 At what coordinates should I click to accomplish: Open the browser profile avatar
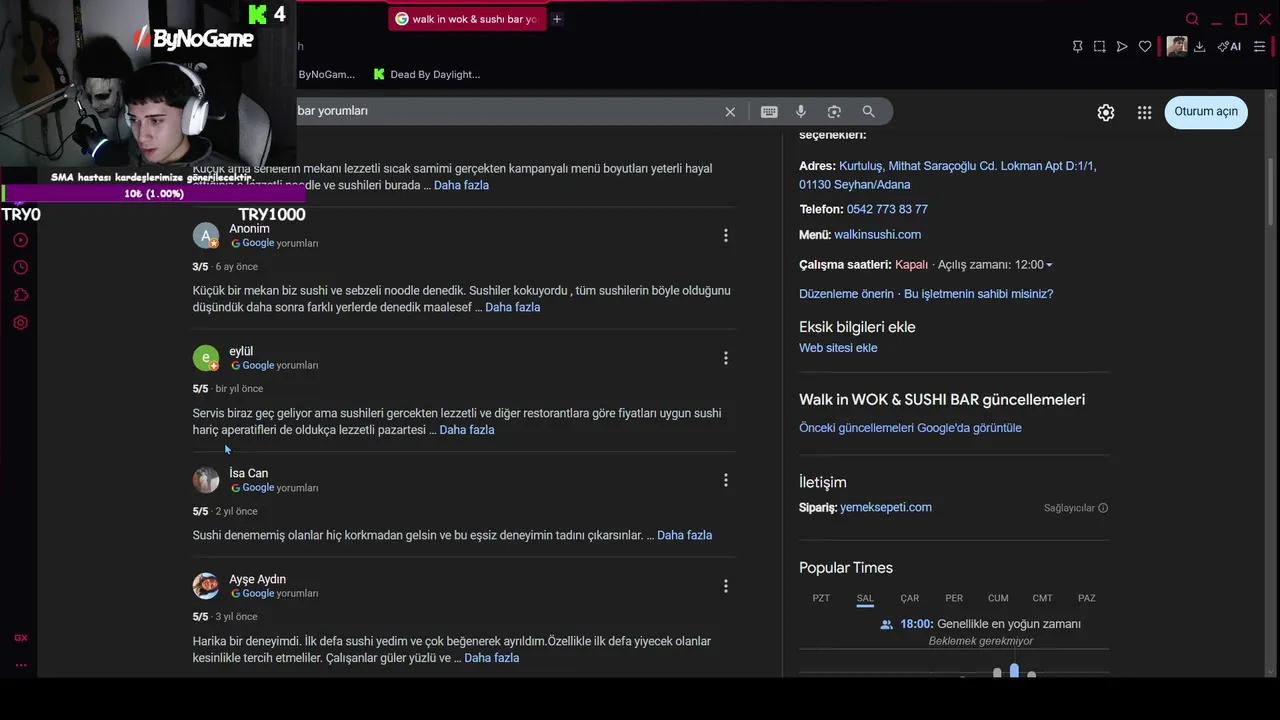pos(1177,46)
